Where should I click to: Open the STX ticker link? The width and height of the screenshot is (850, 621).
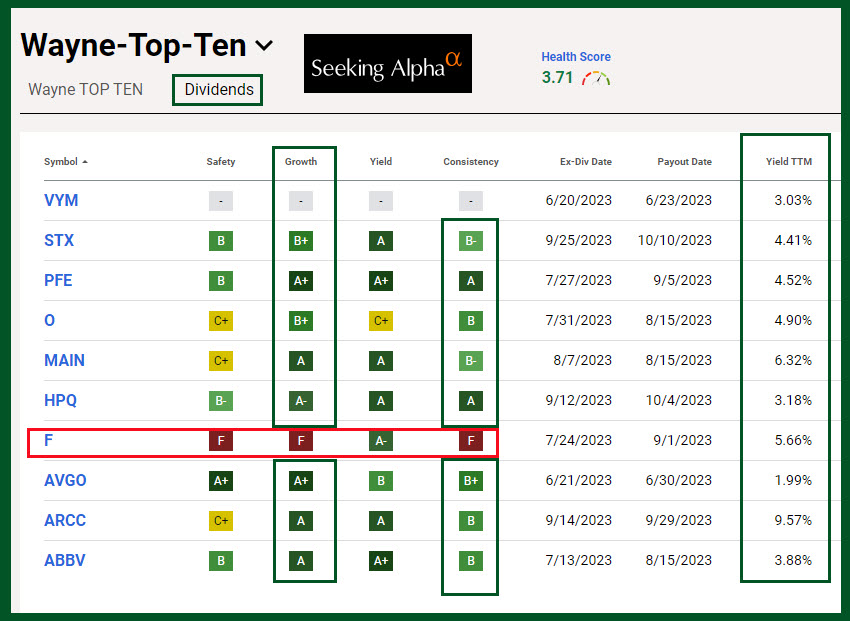tap(59, 240)
